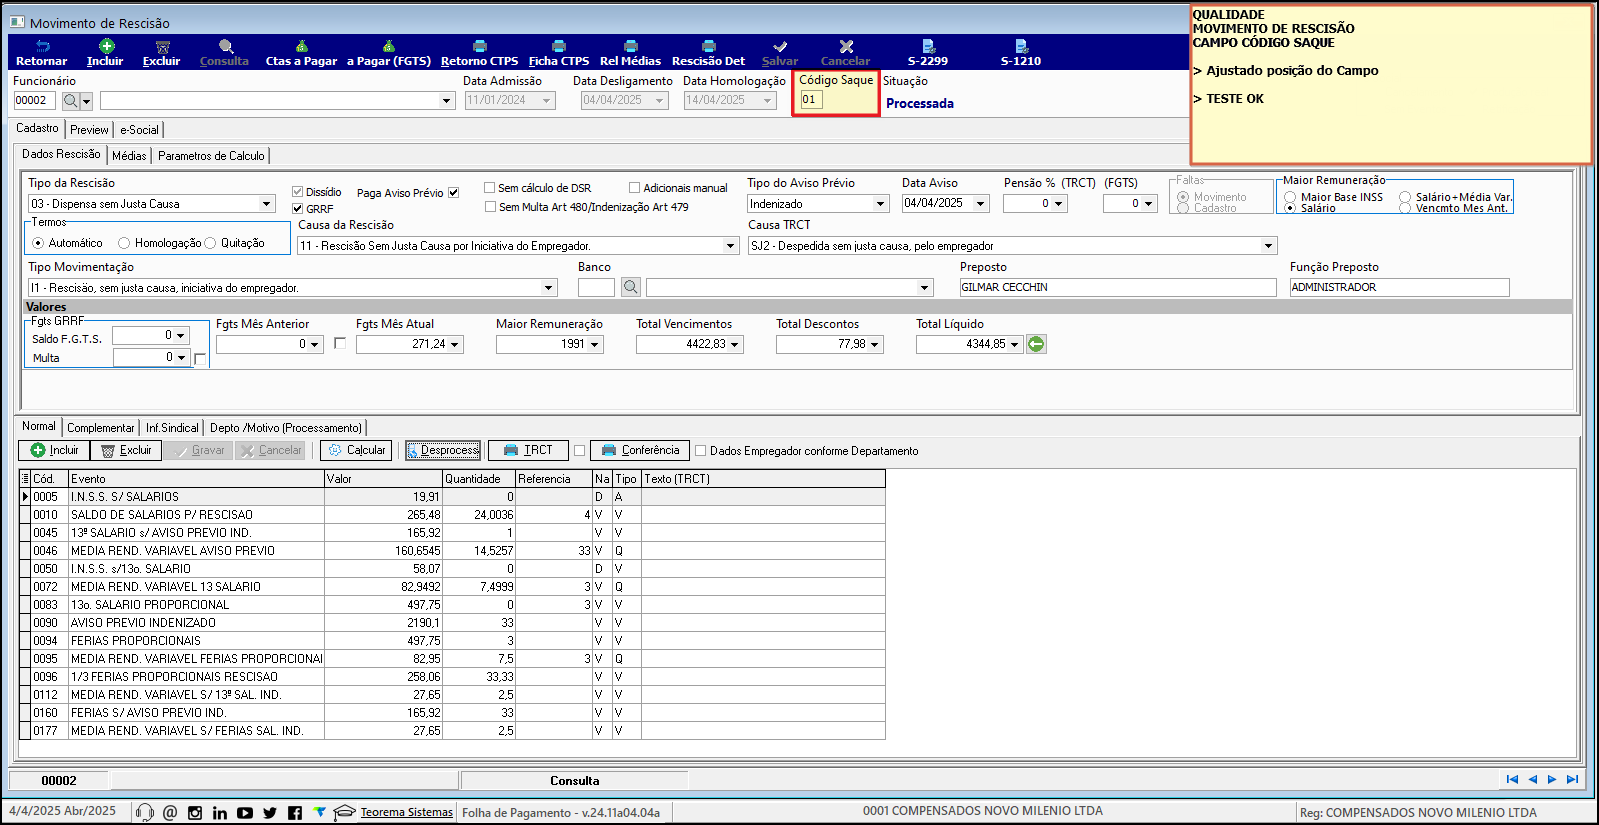This screenshot has width=1599, height=825.
Task: Click the TRCT print button
Action: 528,451
